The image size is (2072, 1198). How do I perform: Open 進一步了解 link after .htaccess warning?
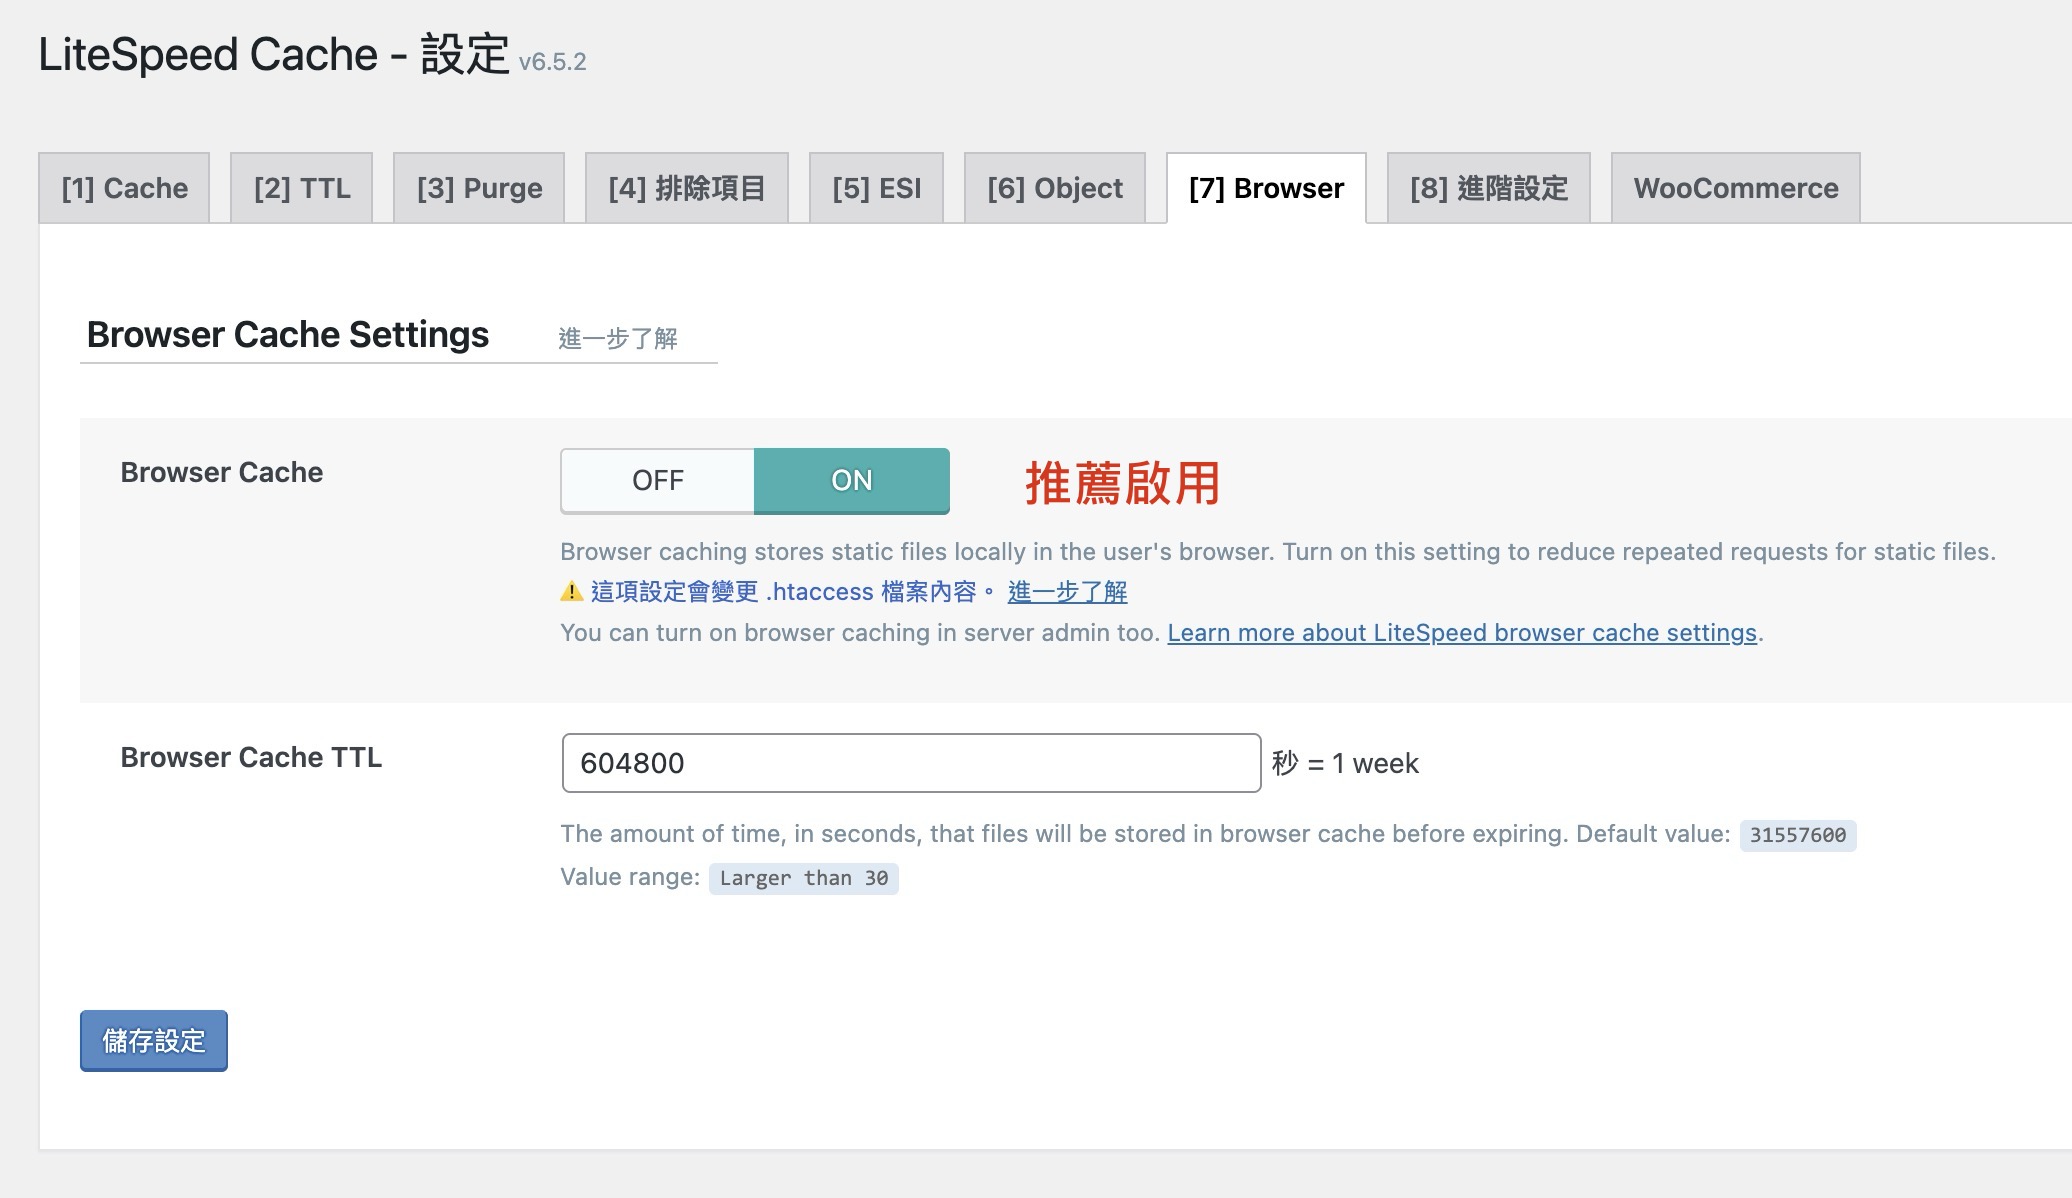[1067, 592]
